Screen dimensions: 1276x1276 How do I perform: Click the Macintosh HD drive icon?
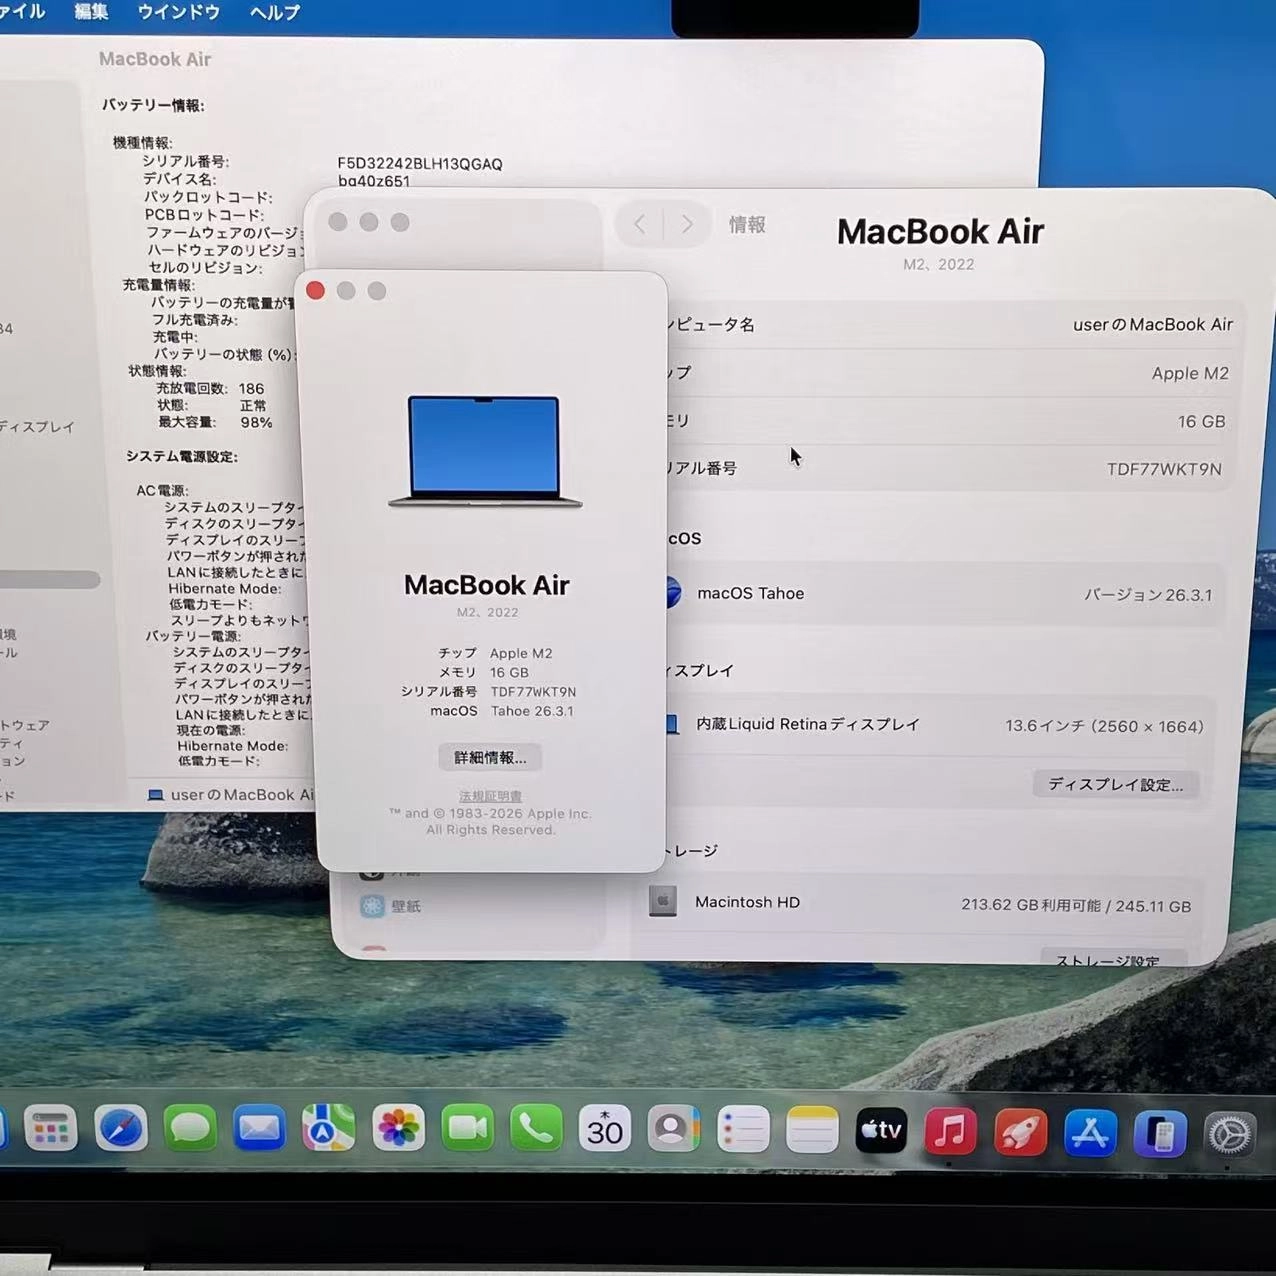[662, 901]
